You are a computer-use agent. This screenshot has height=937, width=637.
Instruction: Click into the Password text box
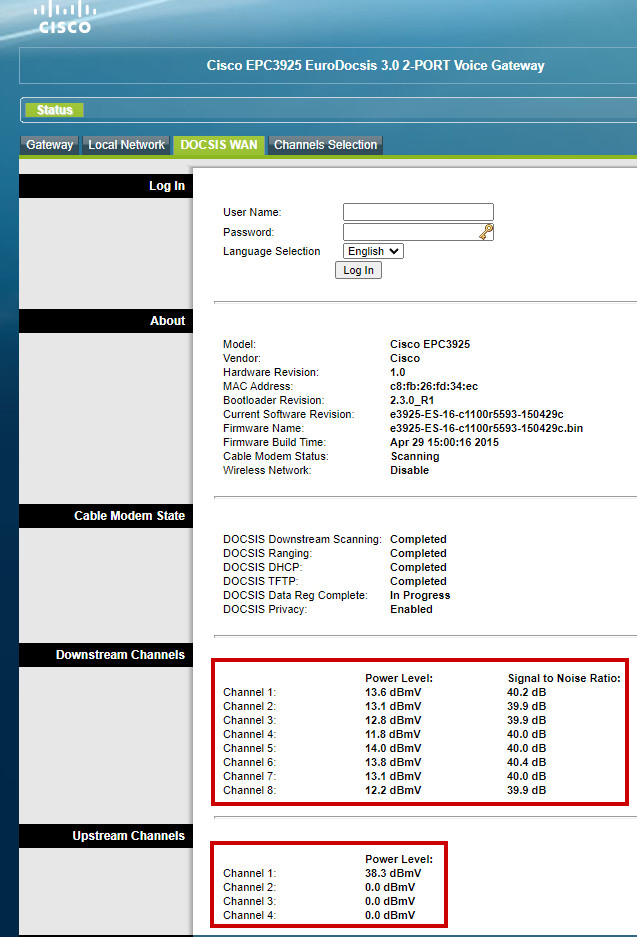click(x=410, y=232)
